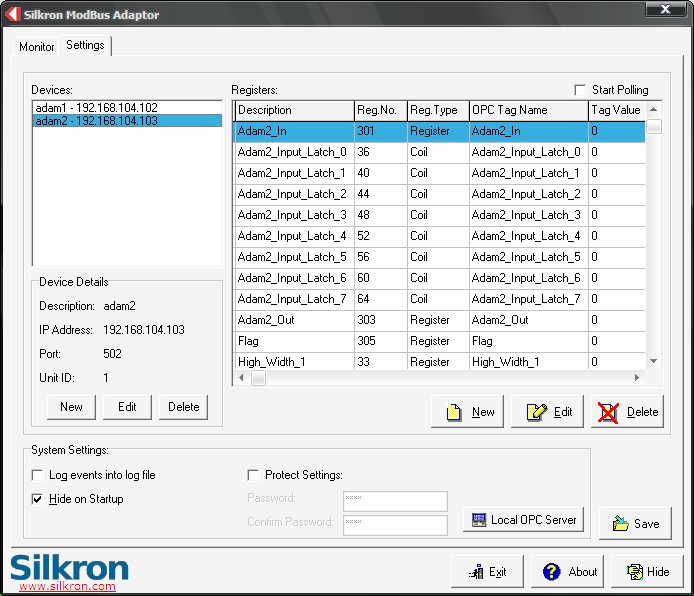
Task: Select the High_Width_1 description cell
Action: [x=294, y=361]
